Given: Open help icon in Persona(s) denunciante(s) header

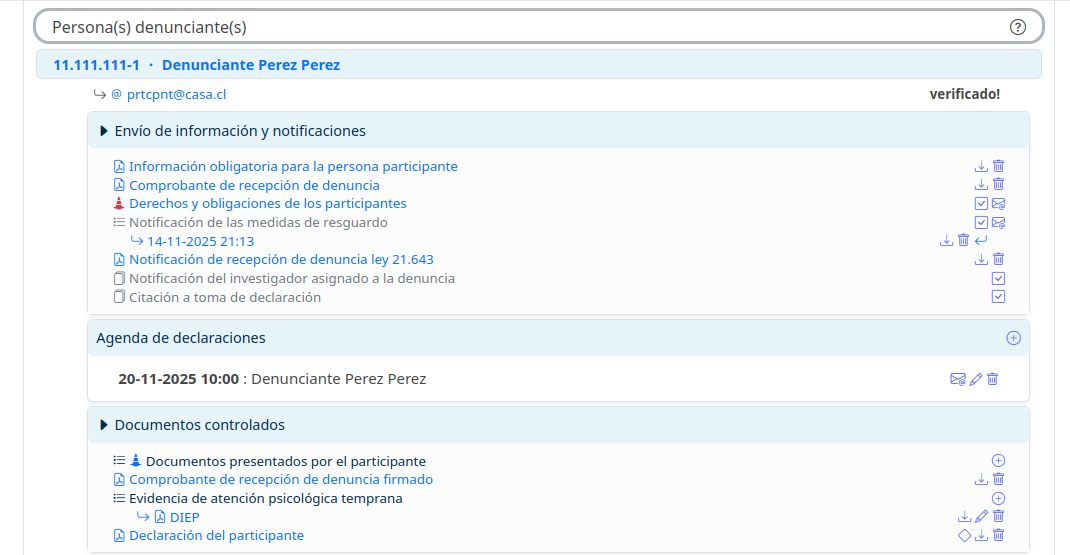Looking at the screenshot, I should (1018, 27).
